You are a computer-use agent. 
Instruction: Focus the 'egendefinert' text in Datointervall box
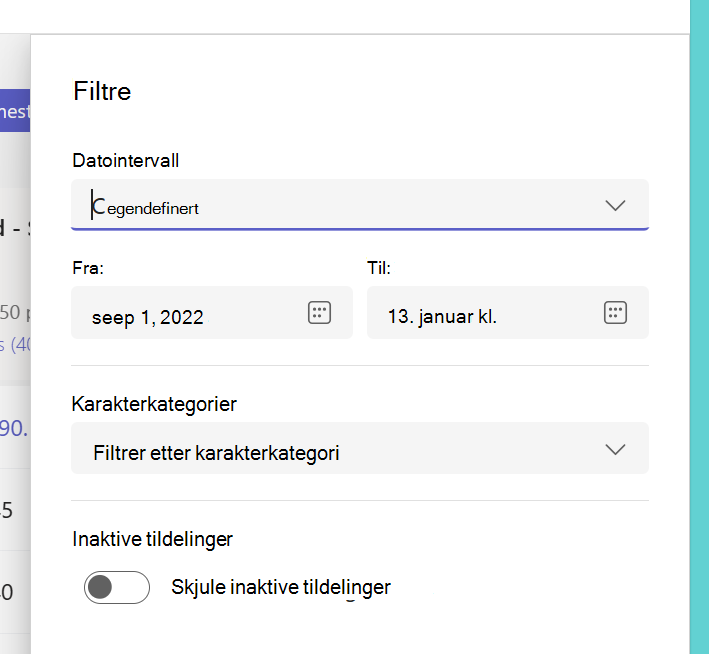[153, 209]
